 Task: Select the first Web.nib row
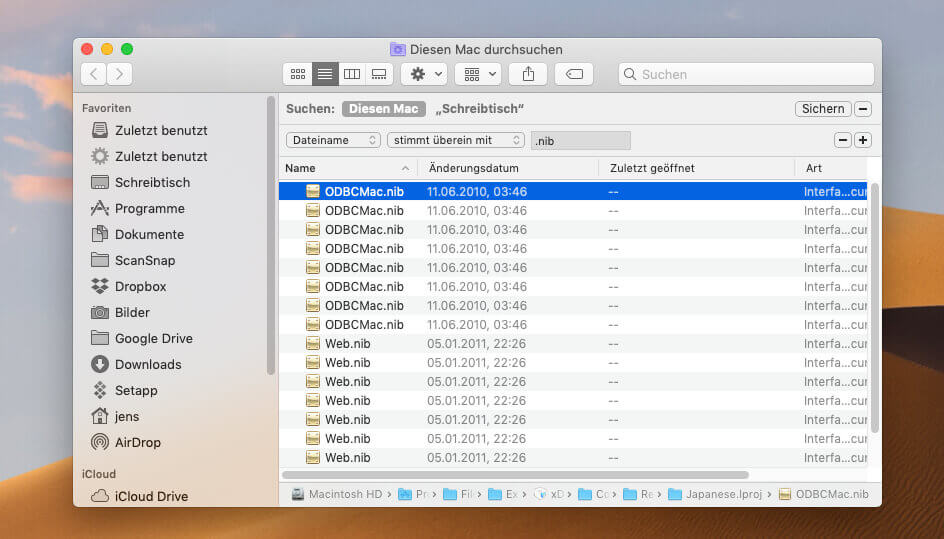(x=573, y=344)
